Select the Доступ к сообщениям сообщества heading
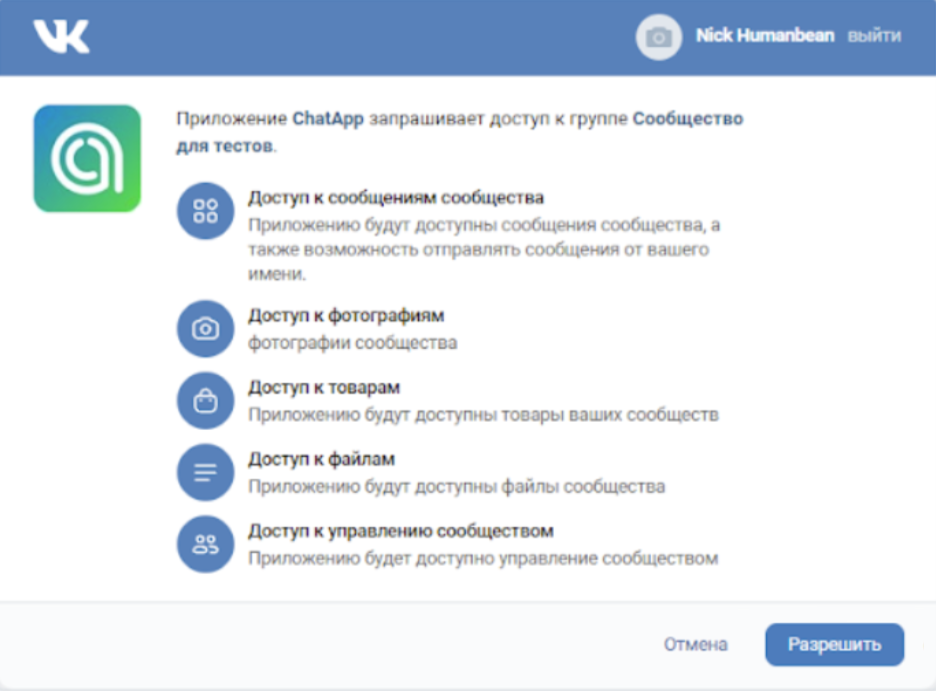 point(396,198)
